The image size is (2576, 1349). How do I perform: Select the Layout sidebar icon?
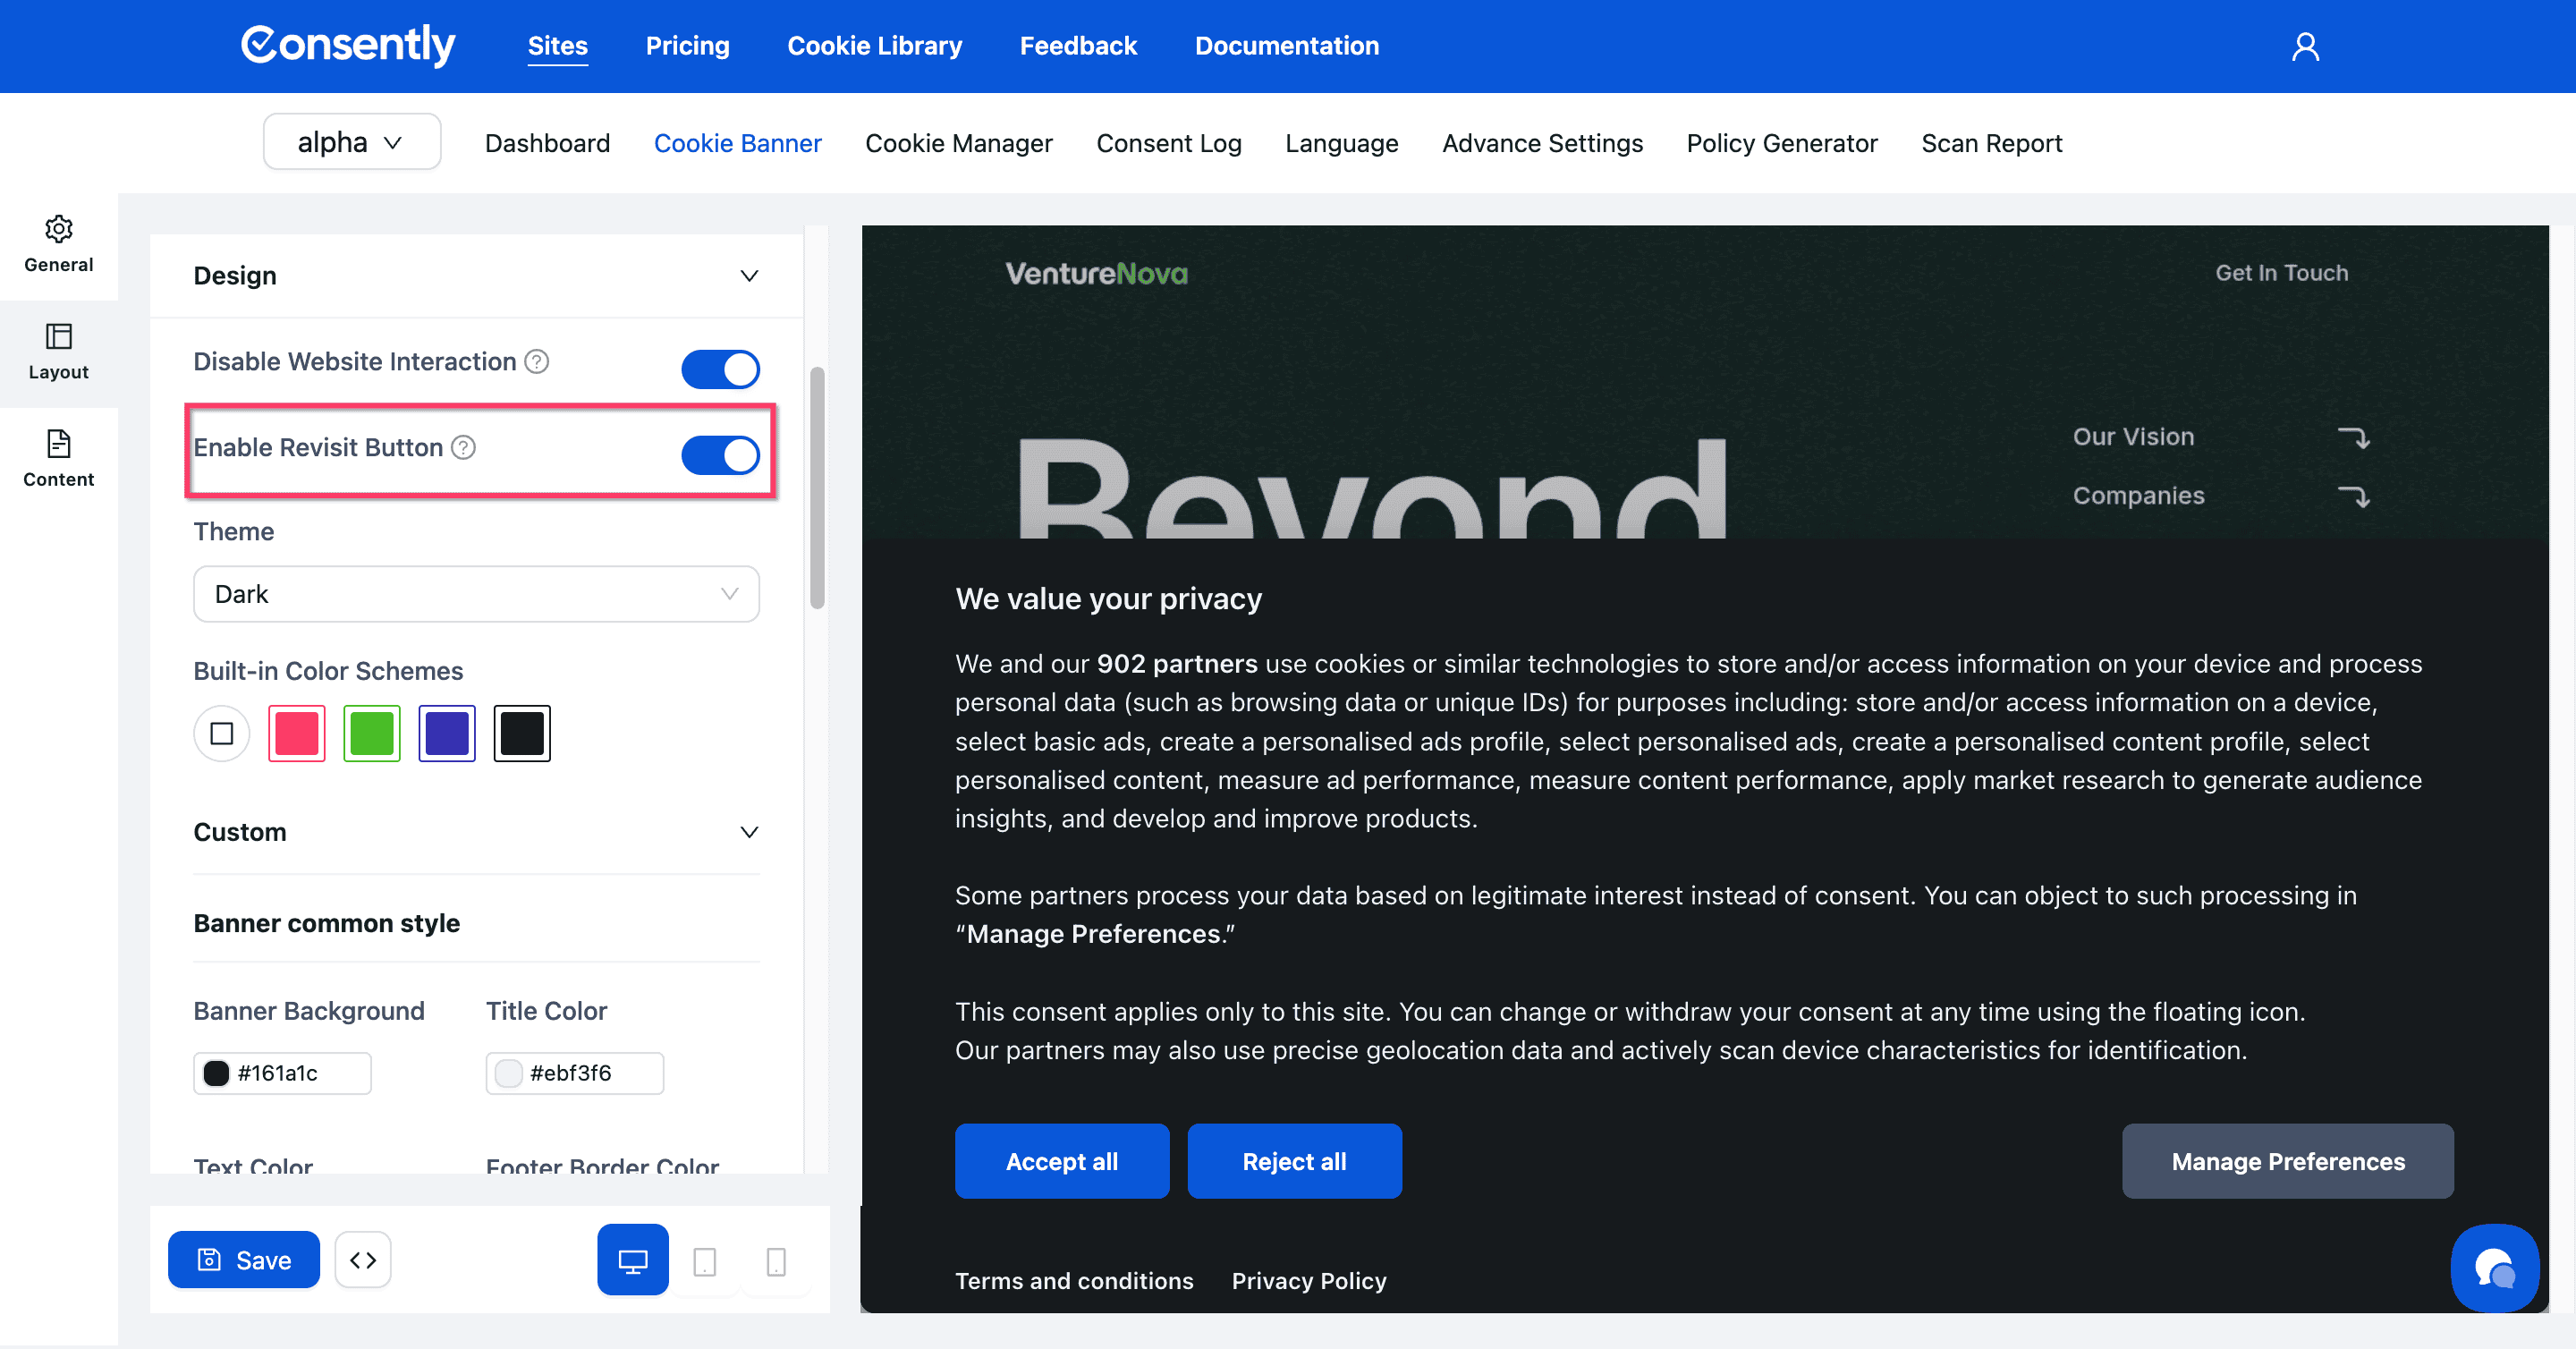coord(58,351)
